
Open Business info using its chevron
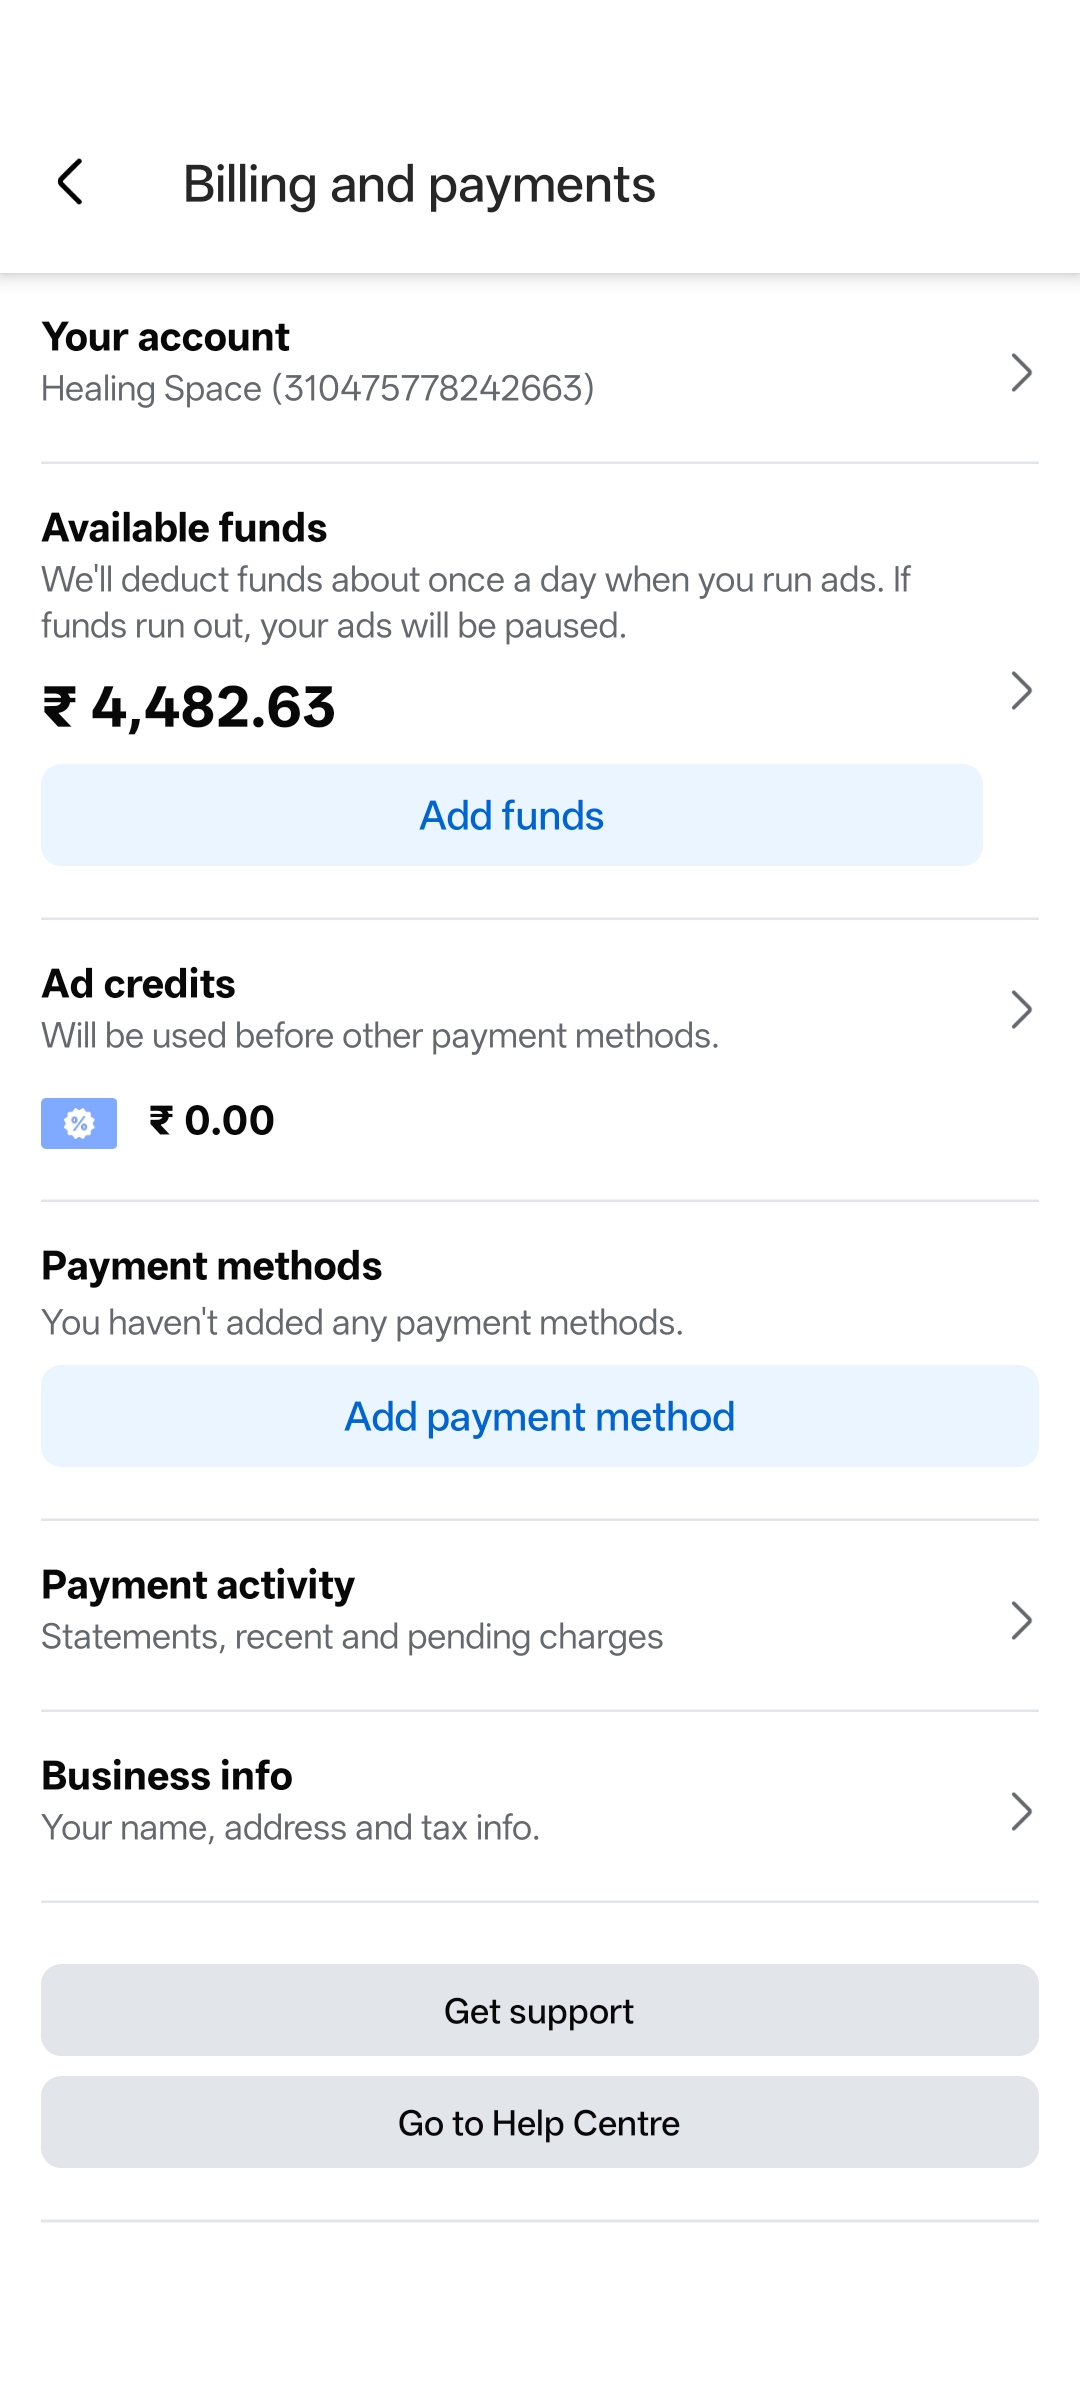tap(1022, 1812)
